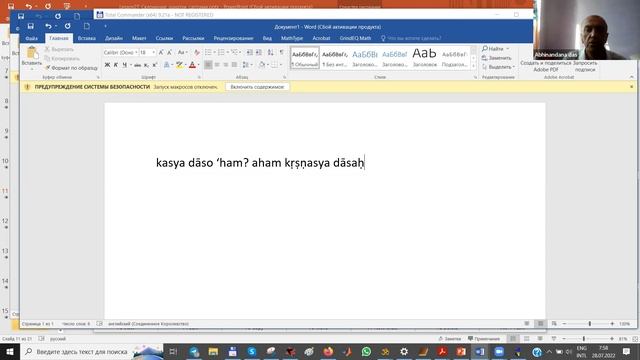Increase font size with the grow-font icon
The image size is (640, 360).
161,53
